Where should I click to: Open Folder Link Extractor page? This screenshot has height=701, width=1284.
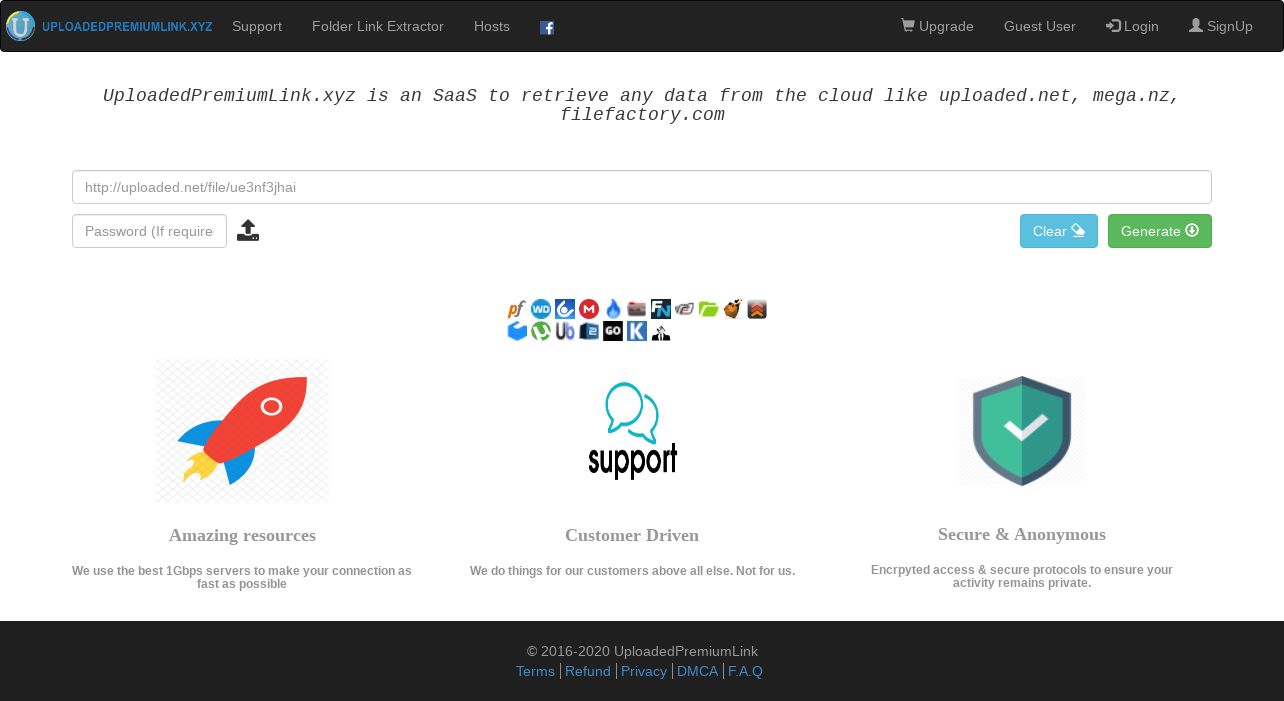(378, 26)
